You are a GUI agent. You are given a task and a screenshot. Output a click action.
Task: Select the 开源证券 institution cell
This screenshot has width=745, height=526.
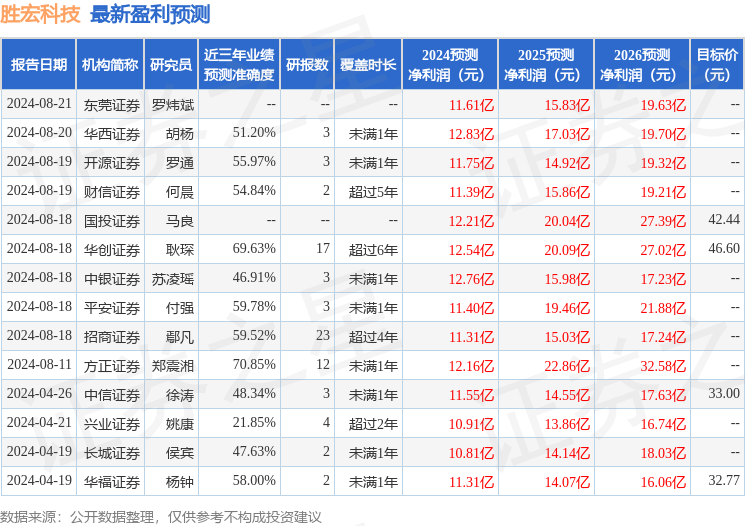112,163
